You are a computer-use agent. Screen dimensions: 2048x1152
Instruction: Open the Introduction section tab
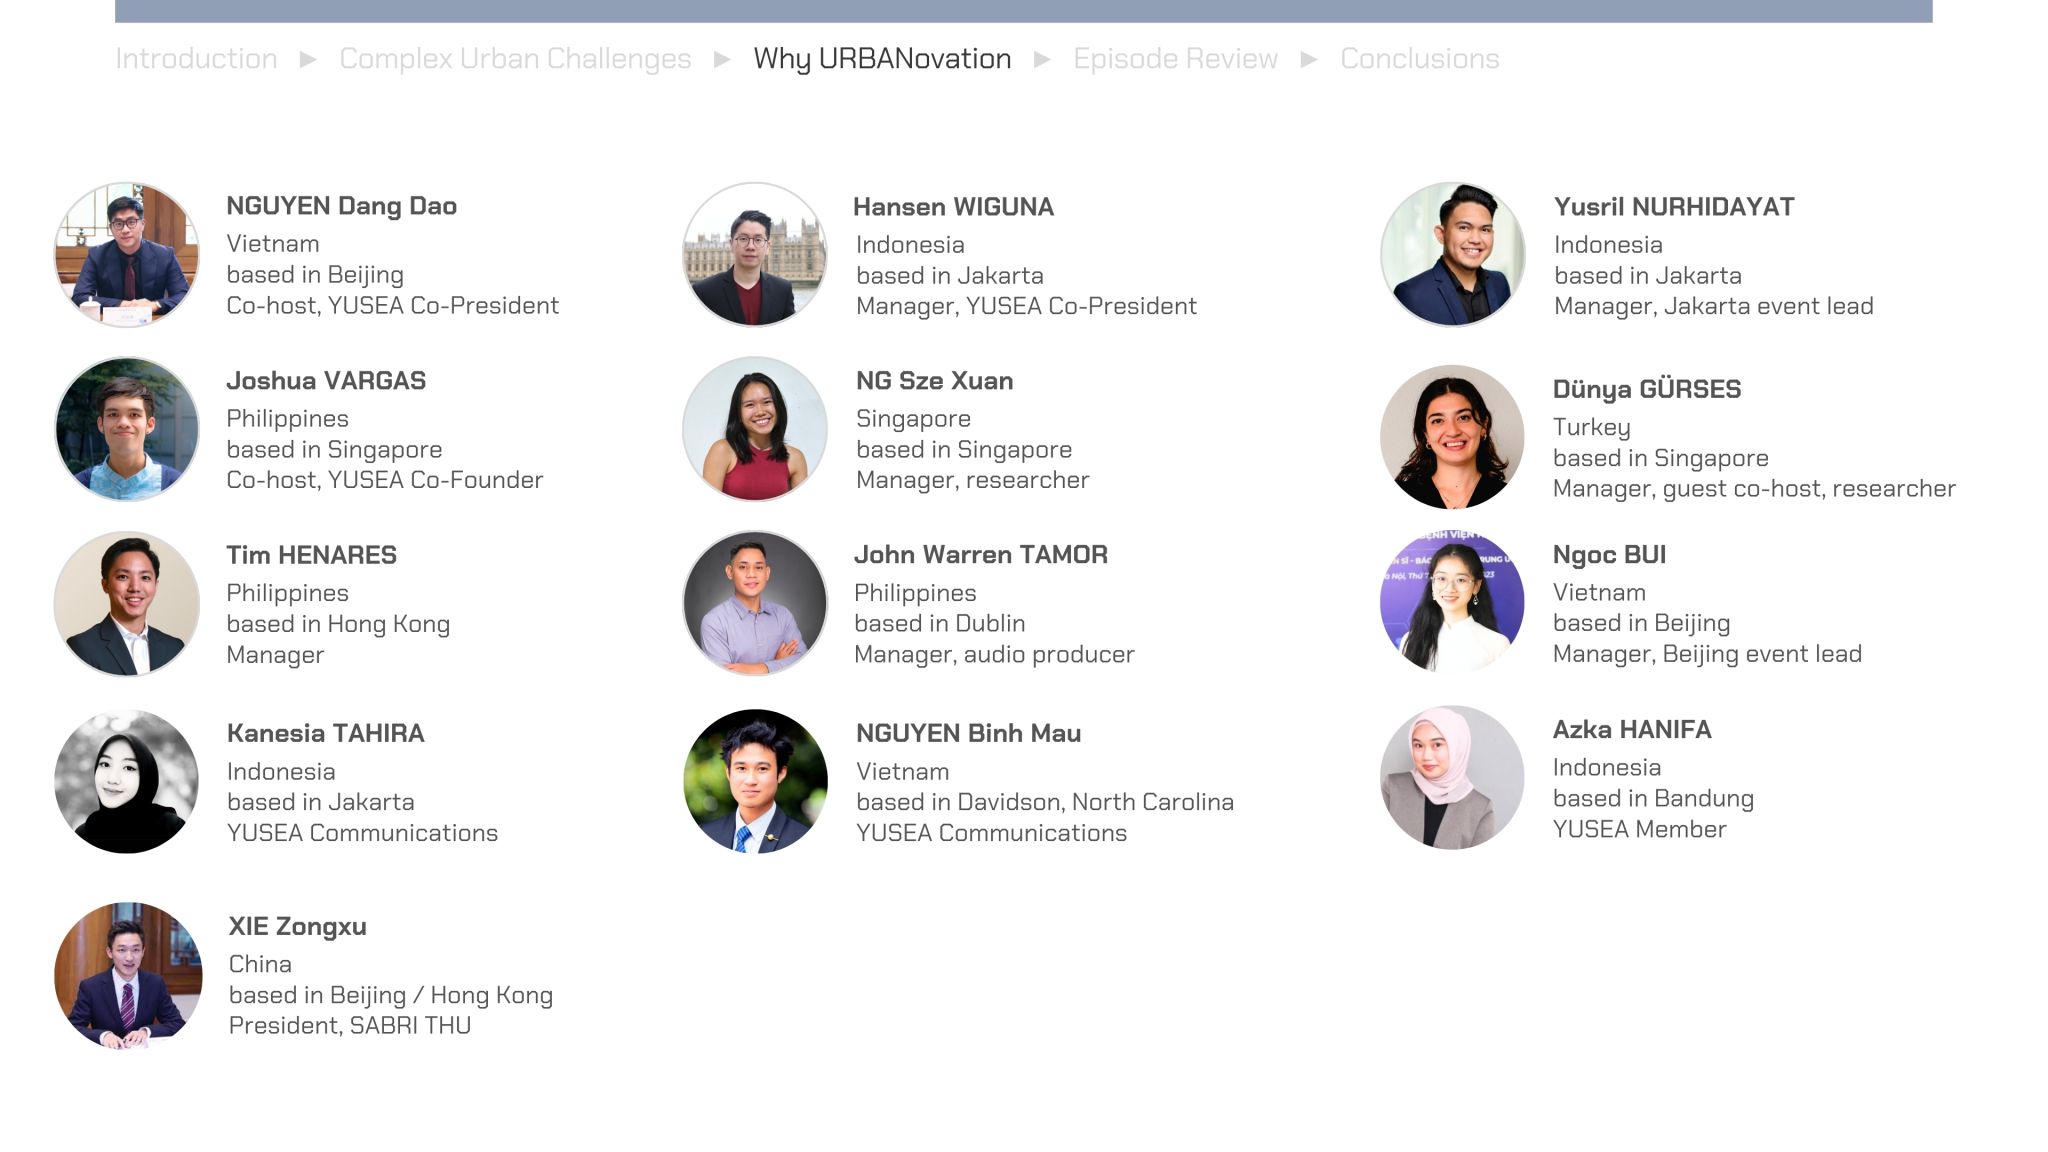pos(196,59)
